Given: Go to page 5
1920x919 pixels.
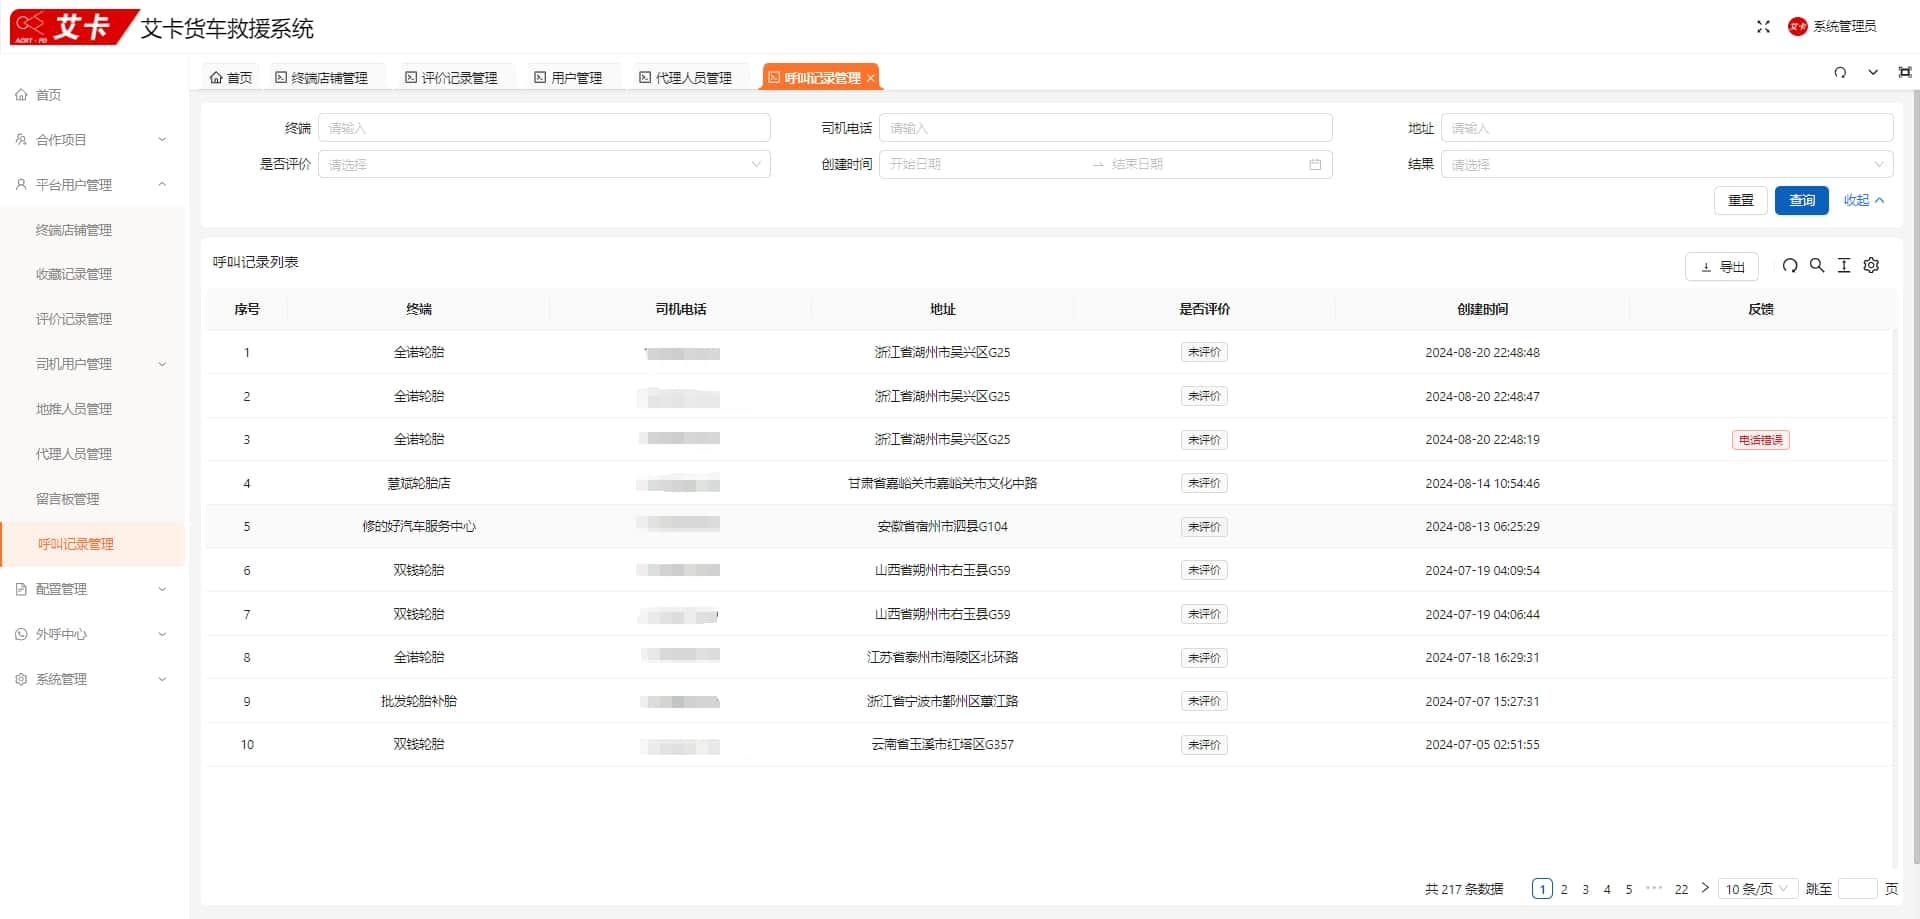Looking at the screenshot, I should tap(1629, 889).
